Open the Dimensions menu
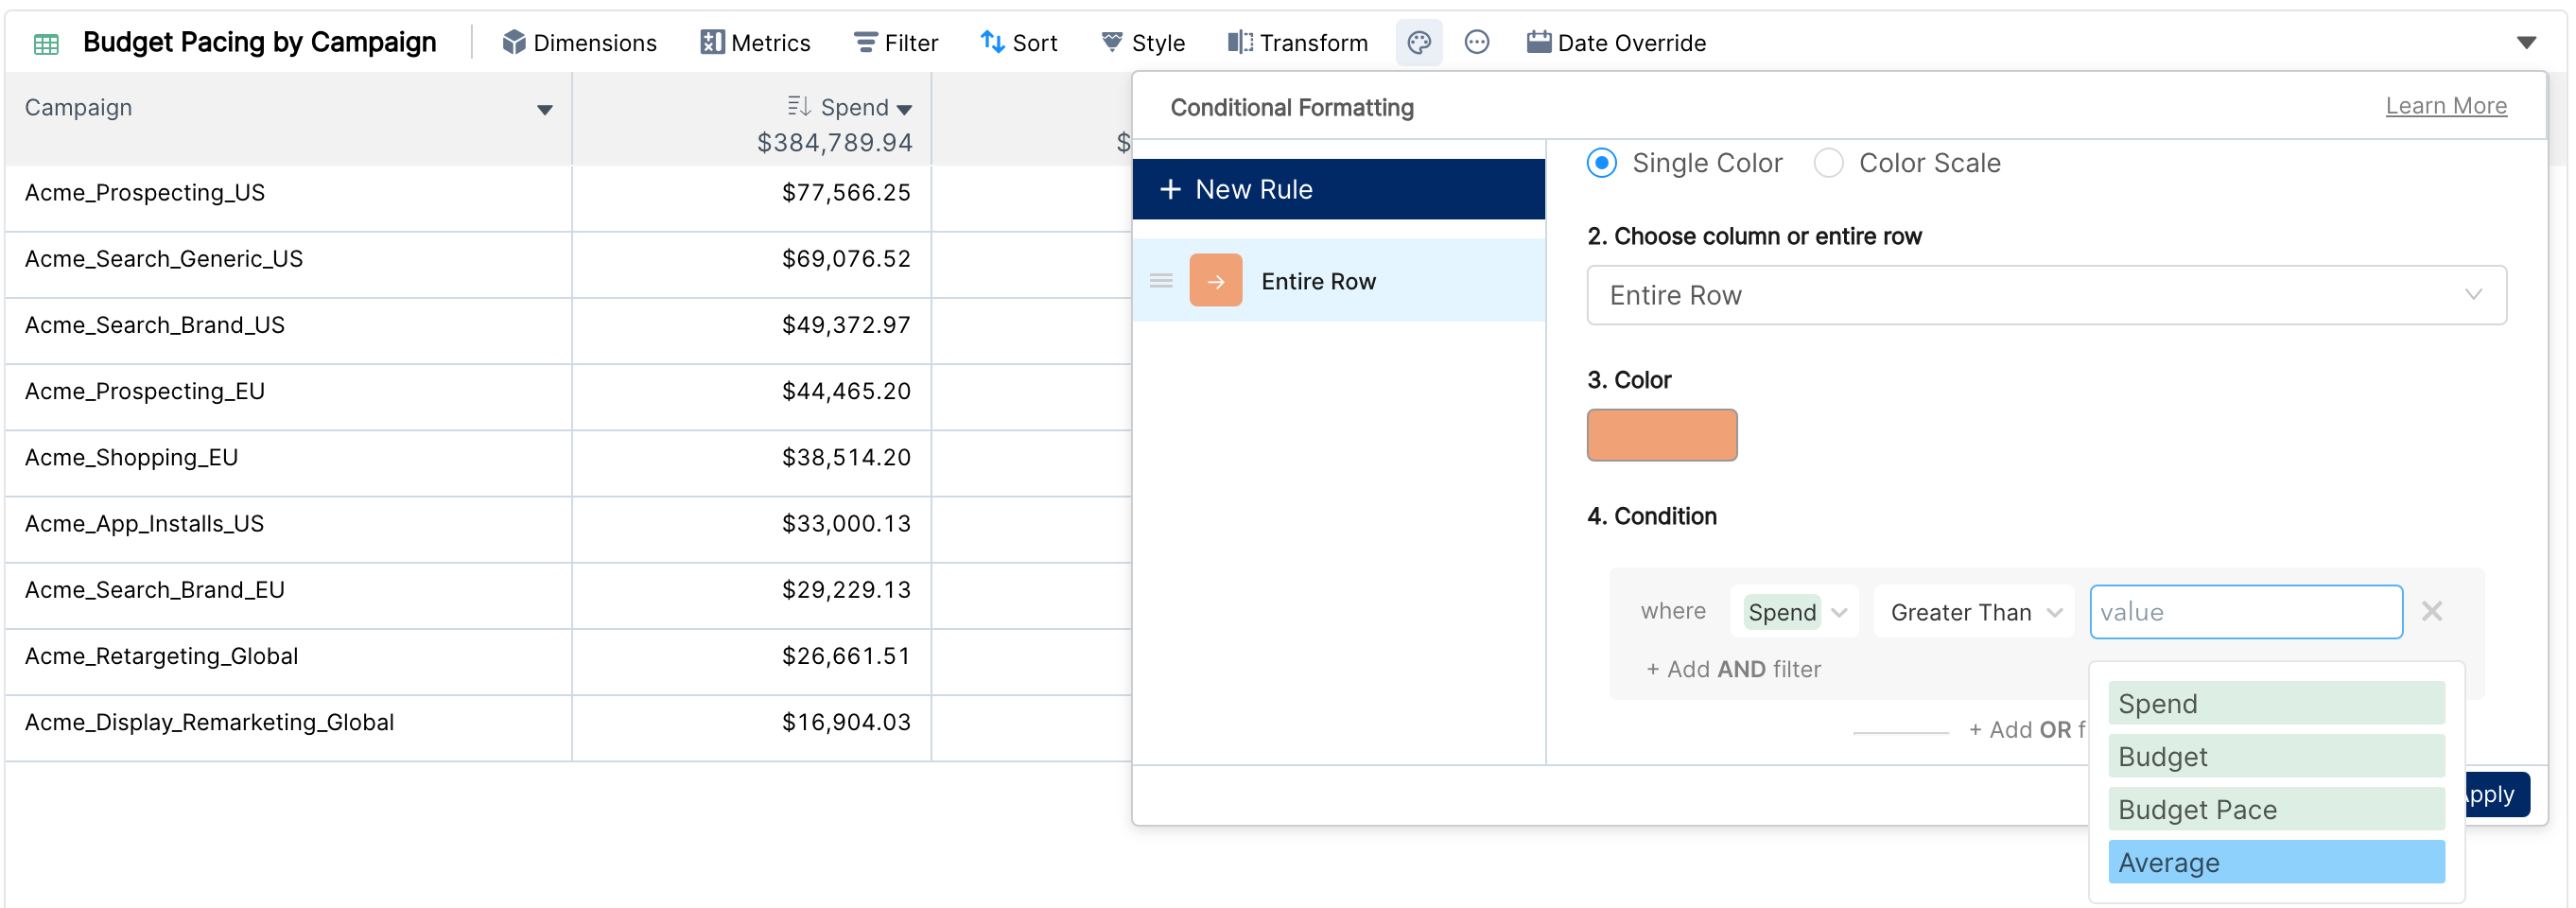2576x908 pixels. pos(579,43)
